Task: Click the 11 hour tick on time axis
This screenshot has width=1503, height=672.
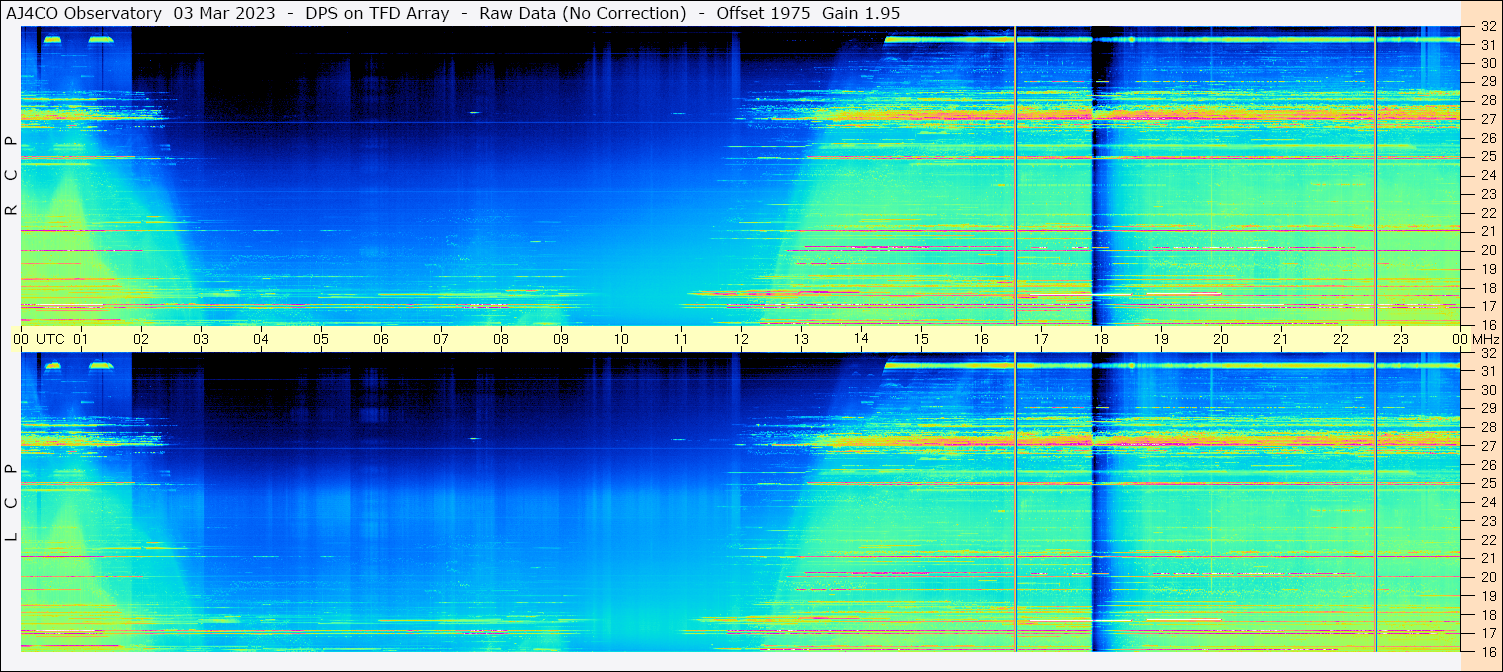Action: 681,339
